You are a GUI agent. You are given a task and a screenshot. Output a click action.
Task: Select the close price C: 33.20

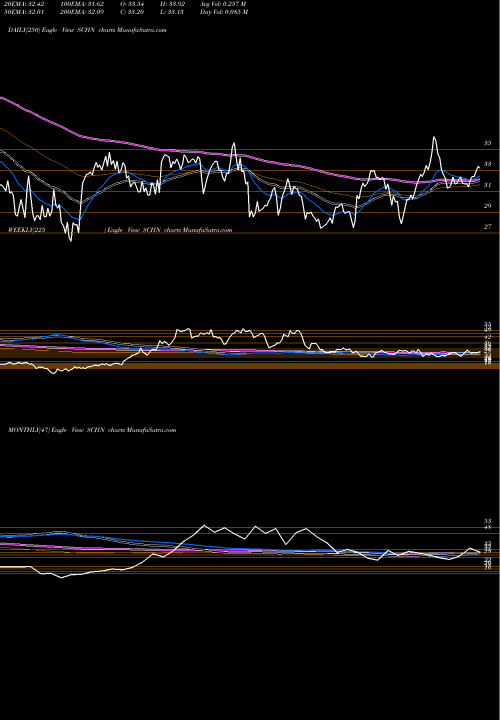click(x=134, y=12)
